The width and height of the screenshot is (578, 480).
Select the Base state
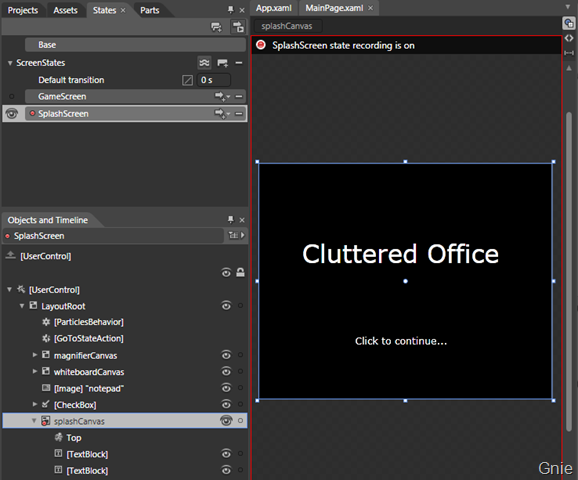[x=135, y=45]
